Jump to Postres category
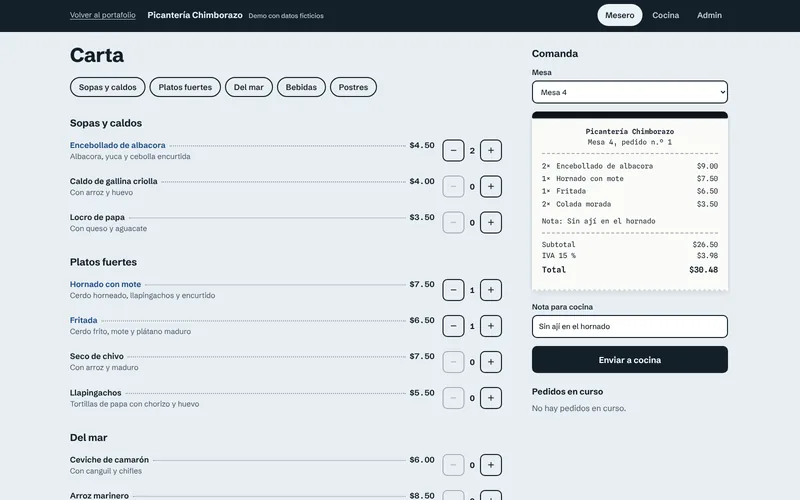800x500 pixels. 353,87
